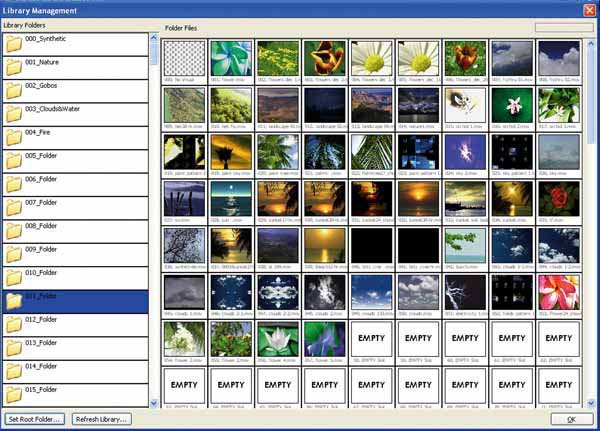
Task: Choose the bright green treetops thumbnail
Action: (231, 105)
